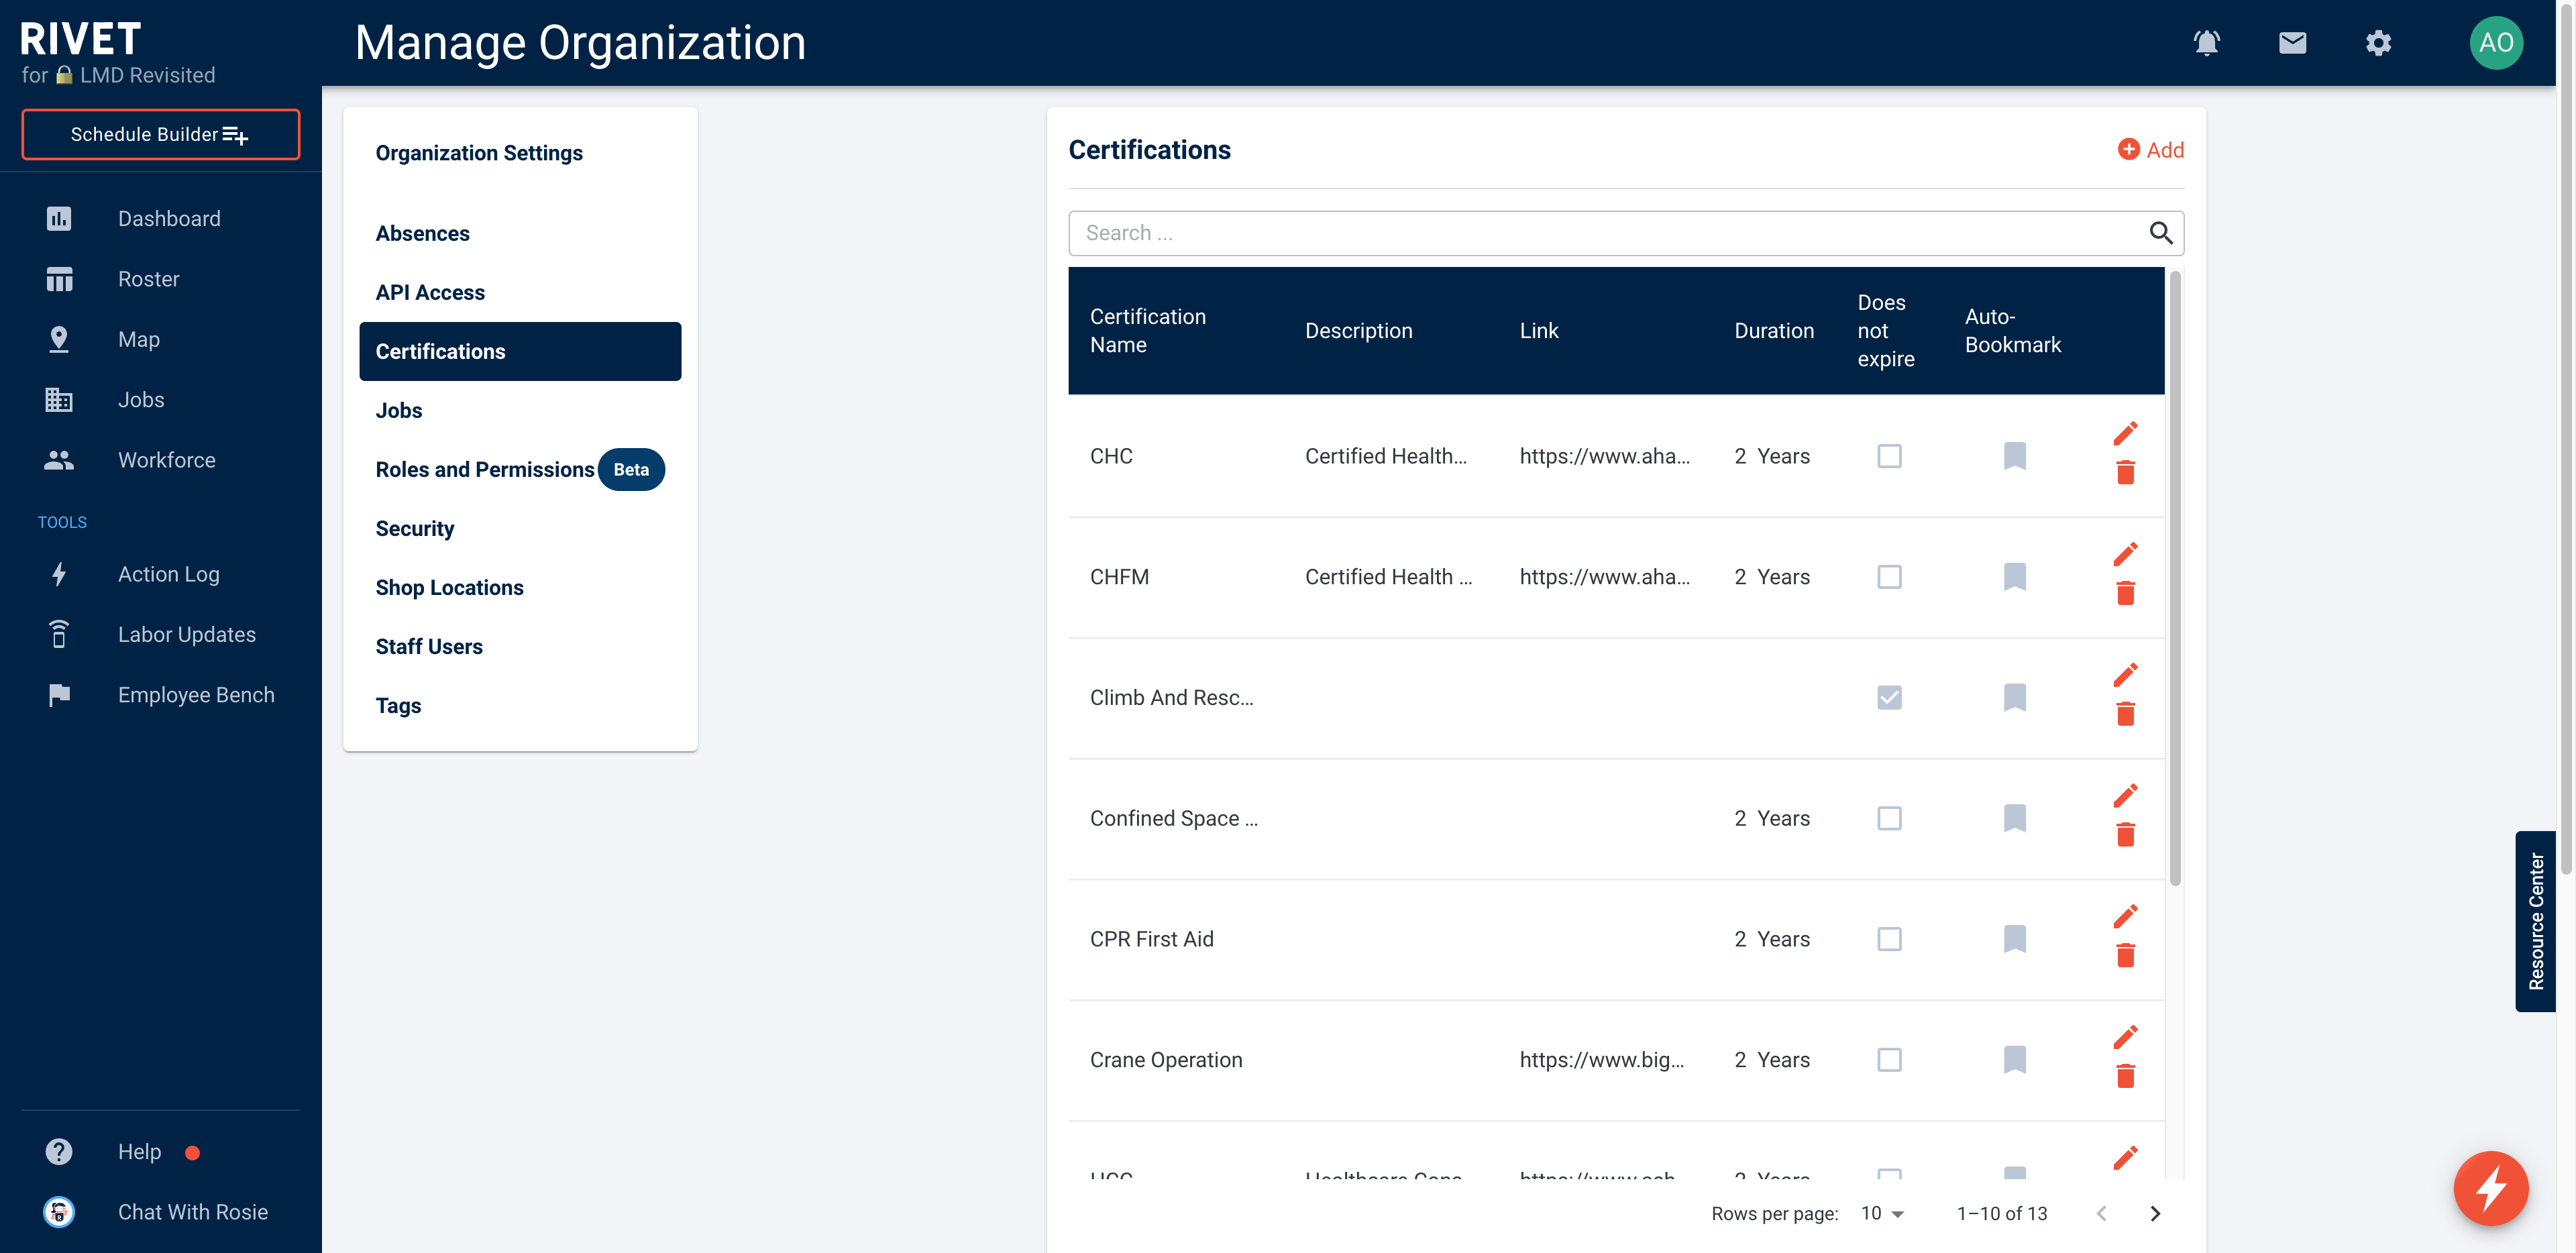
Task: Edit the Crane Operation certification
Action: pyautogui.click(x=2125, y=1037)
